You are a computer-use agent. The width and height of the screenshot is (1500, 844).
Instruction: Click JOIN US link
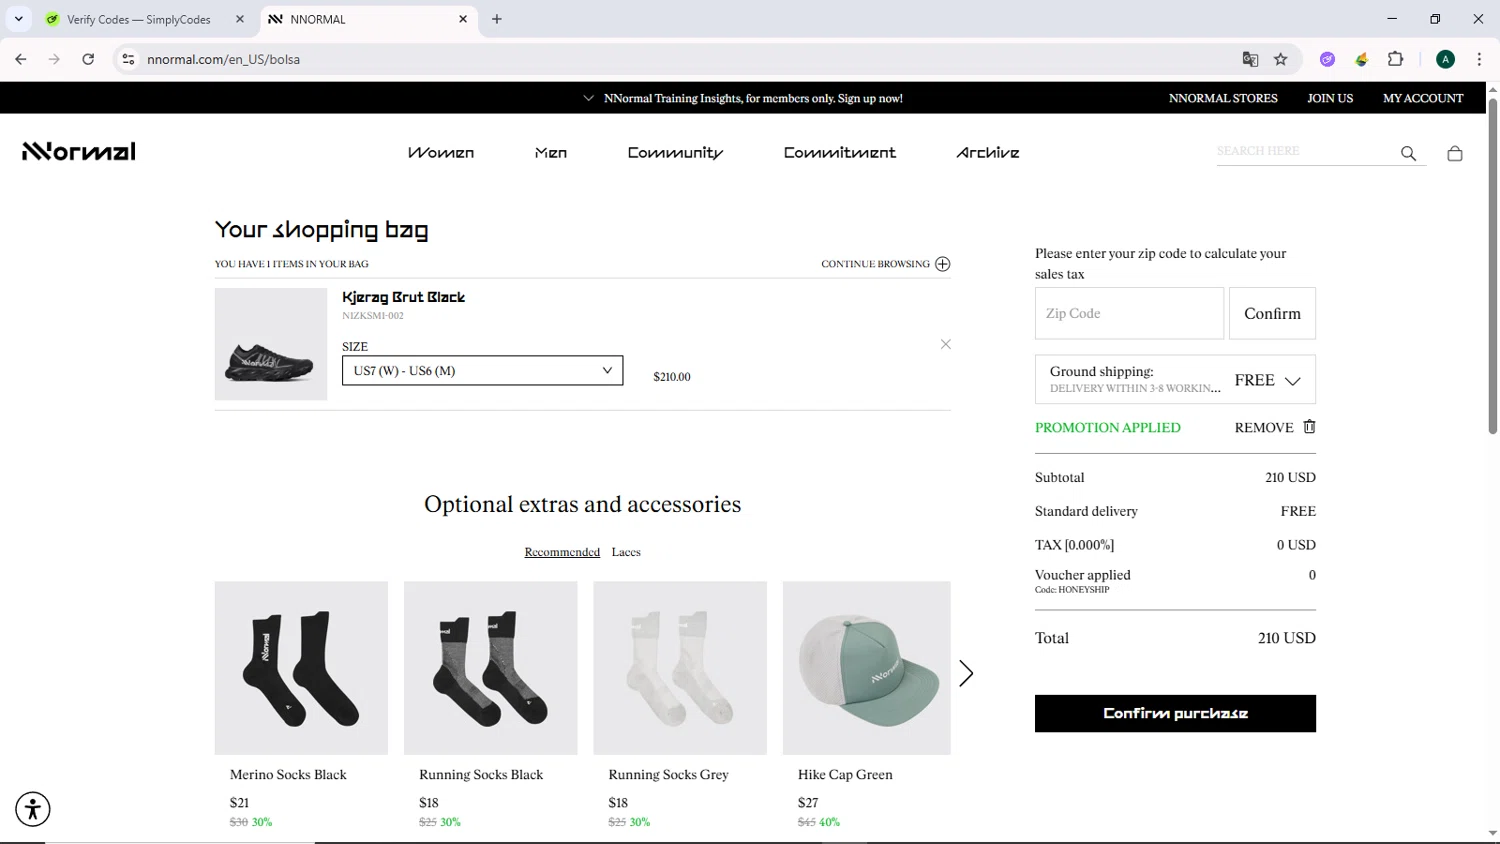[1330, 98]
